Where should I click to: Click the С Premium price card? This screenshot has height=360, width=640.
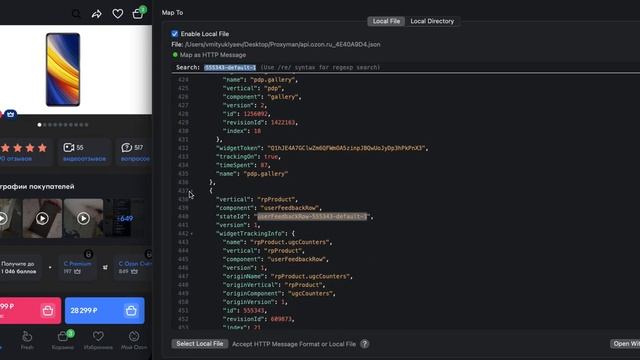pos(78,268)
